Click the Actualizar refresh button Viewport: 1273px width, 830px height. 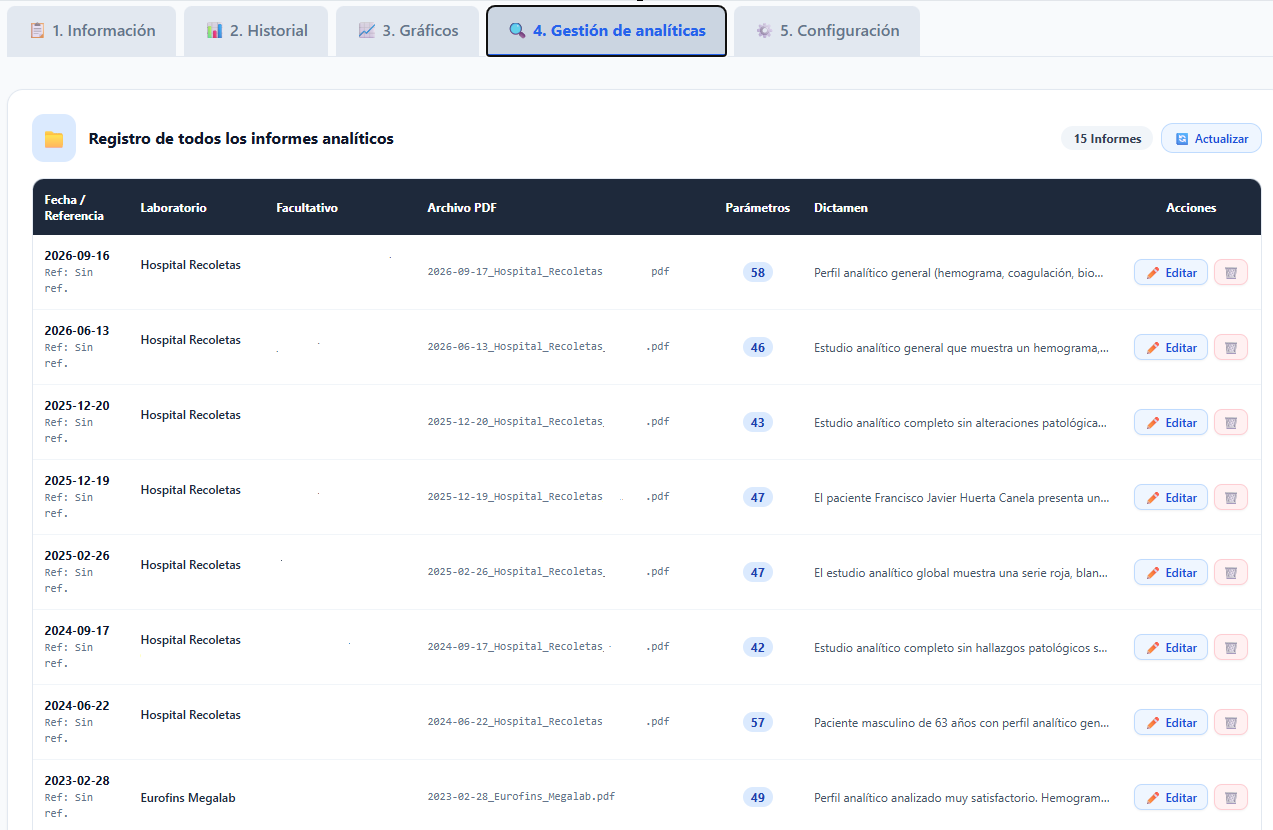point(1211,139)
